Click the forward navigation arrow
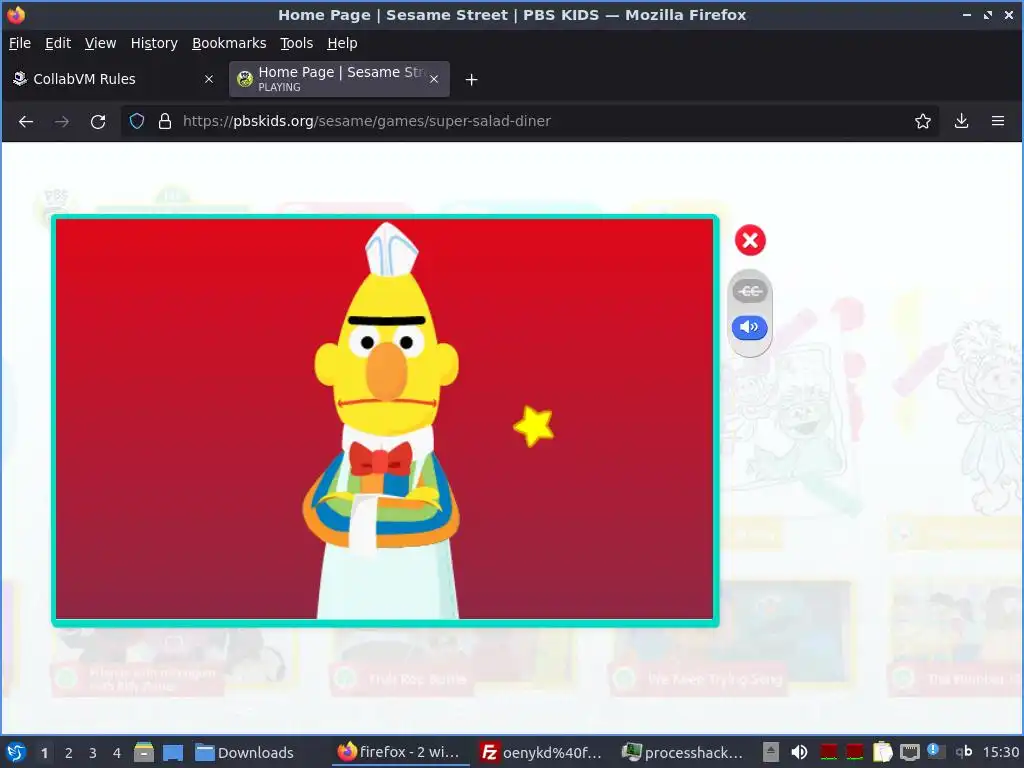 click(x=61, y=121)
